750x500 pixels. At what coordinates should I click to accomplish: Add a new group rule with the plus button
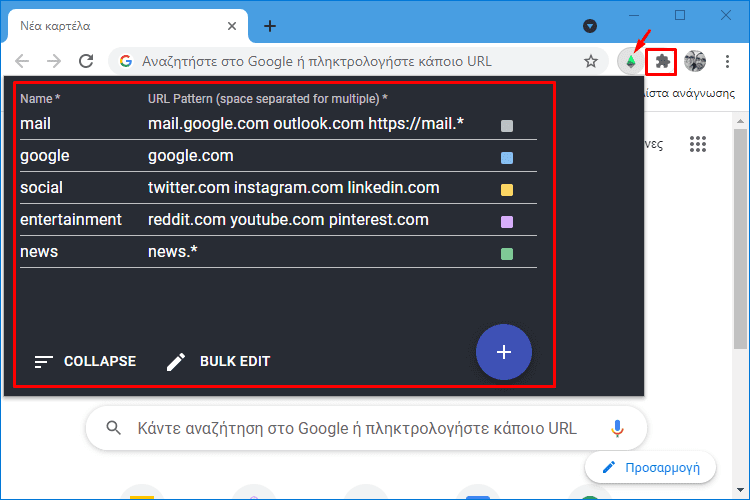pos(504,352)
